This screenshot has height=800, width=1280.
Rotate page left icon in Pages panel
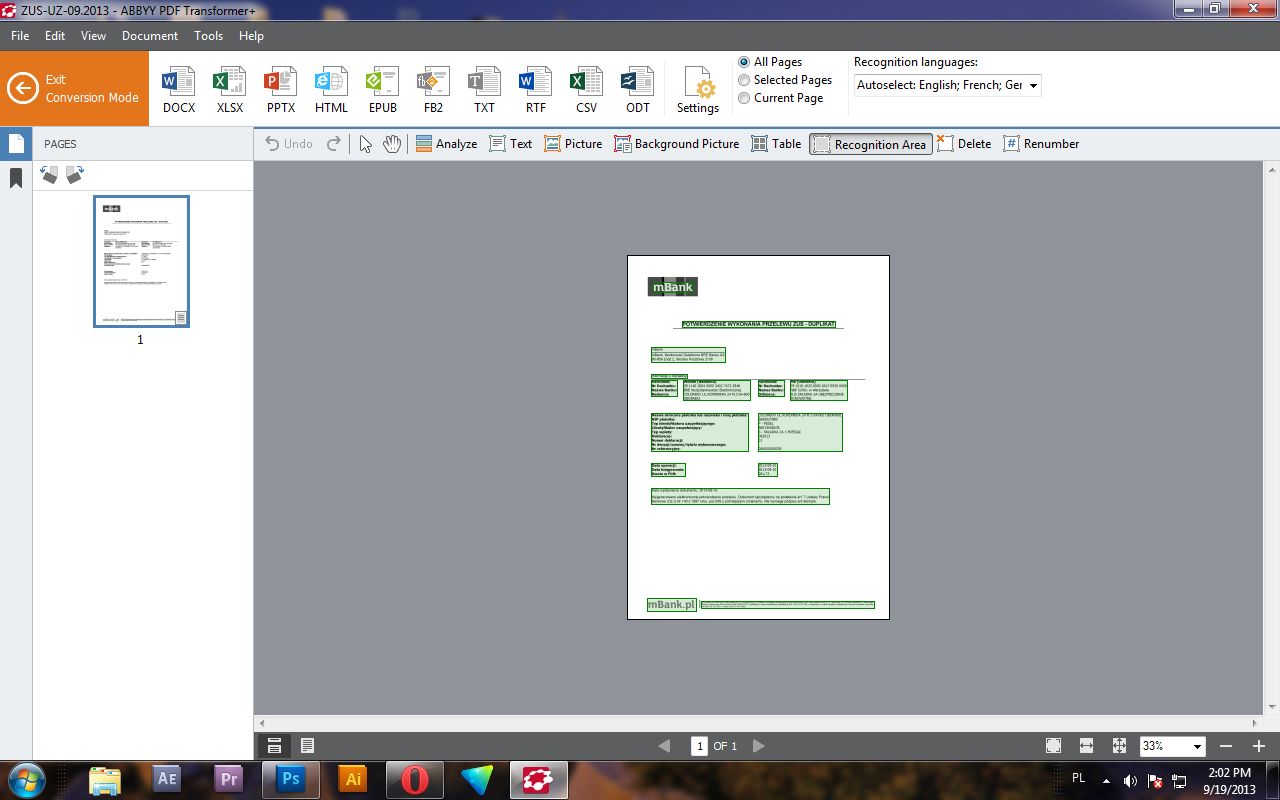coord(49,175)
